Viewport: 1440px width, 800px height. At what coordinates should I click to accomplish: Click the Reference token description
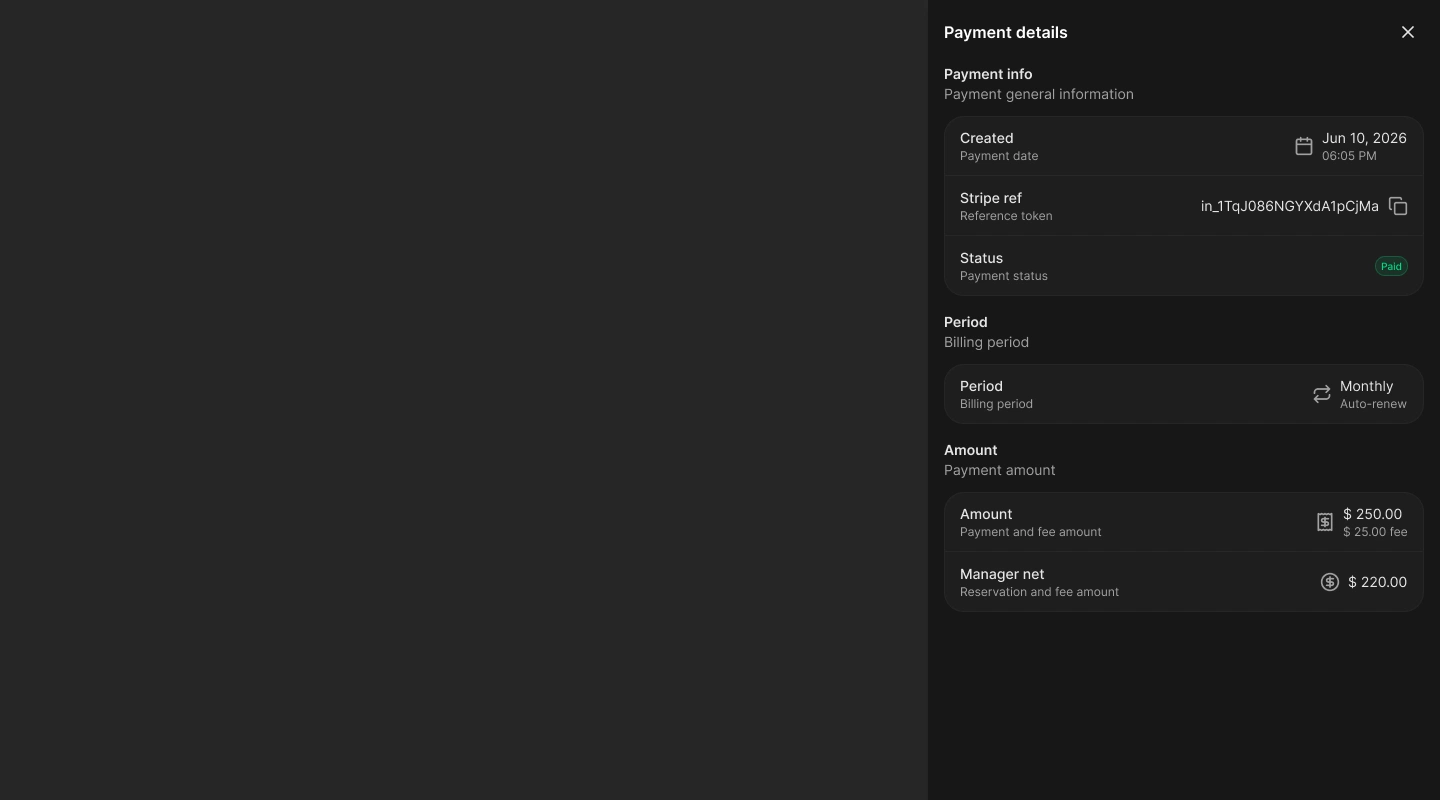(x=1006, y=216)
